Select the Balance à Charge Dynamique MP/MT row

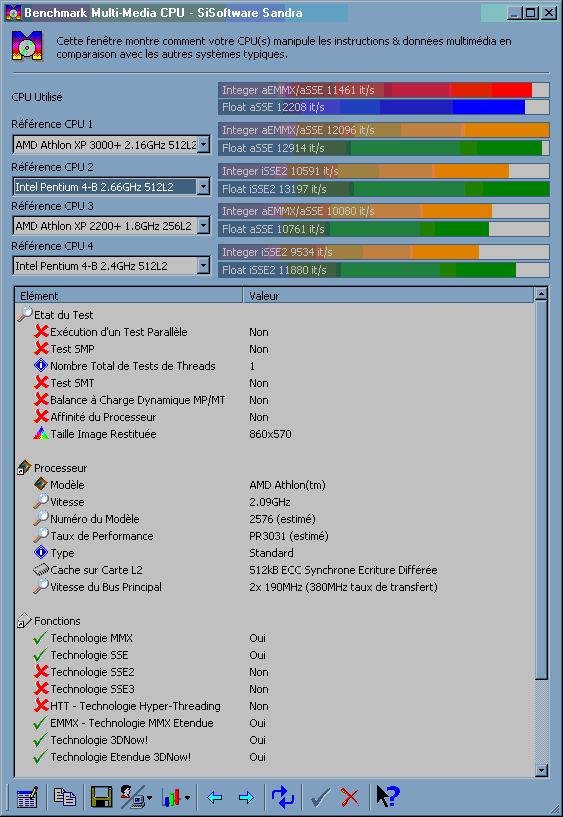click(276, 400)
